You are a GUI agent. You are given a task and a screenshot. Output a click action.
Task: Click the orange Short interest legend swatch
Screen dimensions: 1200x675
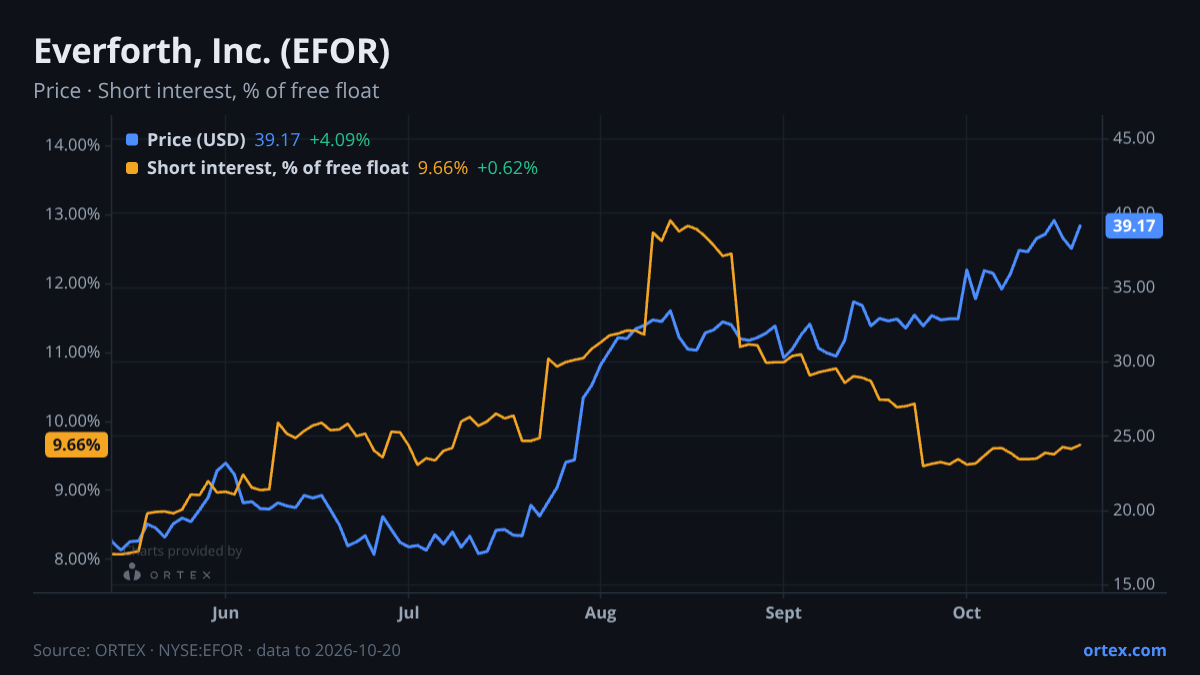(x=132, y=168)
